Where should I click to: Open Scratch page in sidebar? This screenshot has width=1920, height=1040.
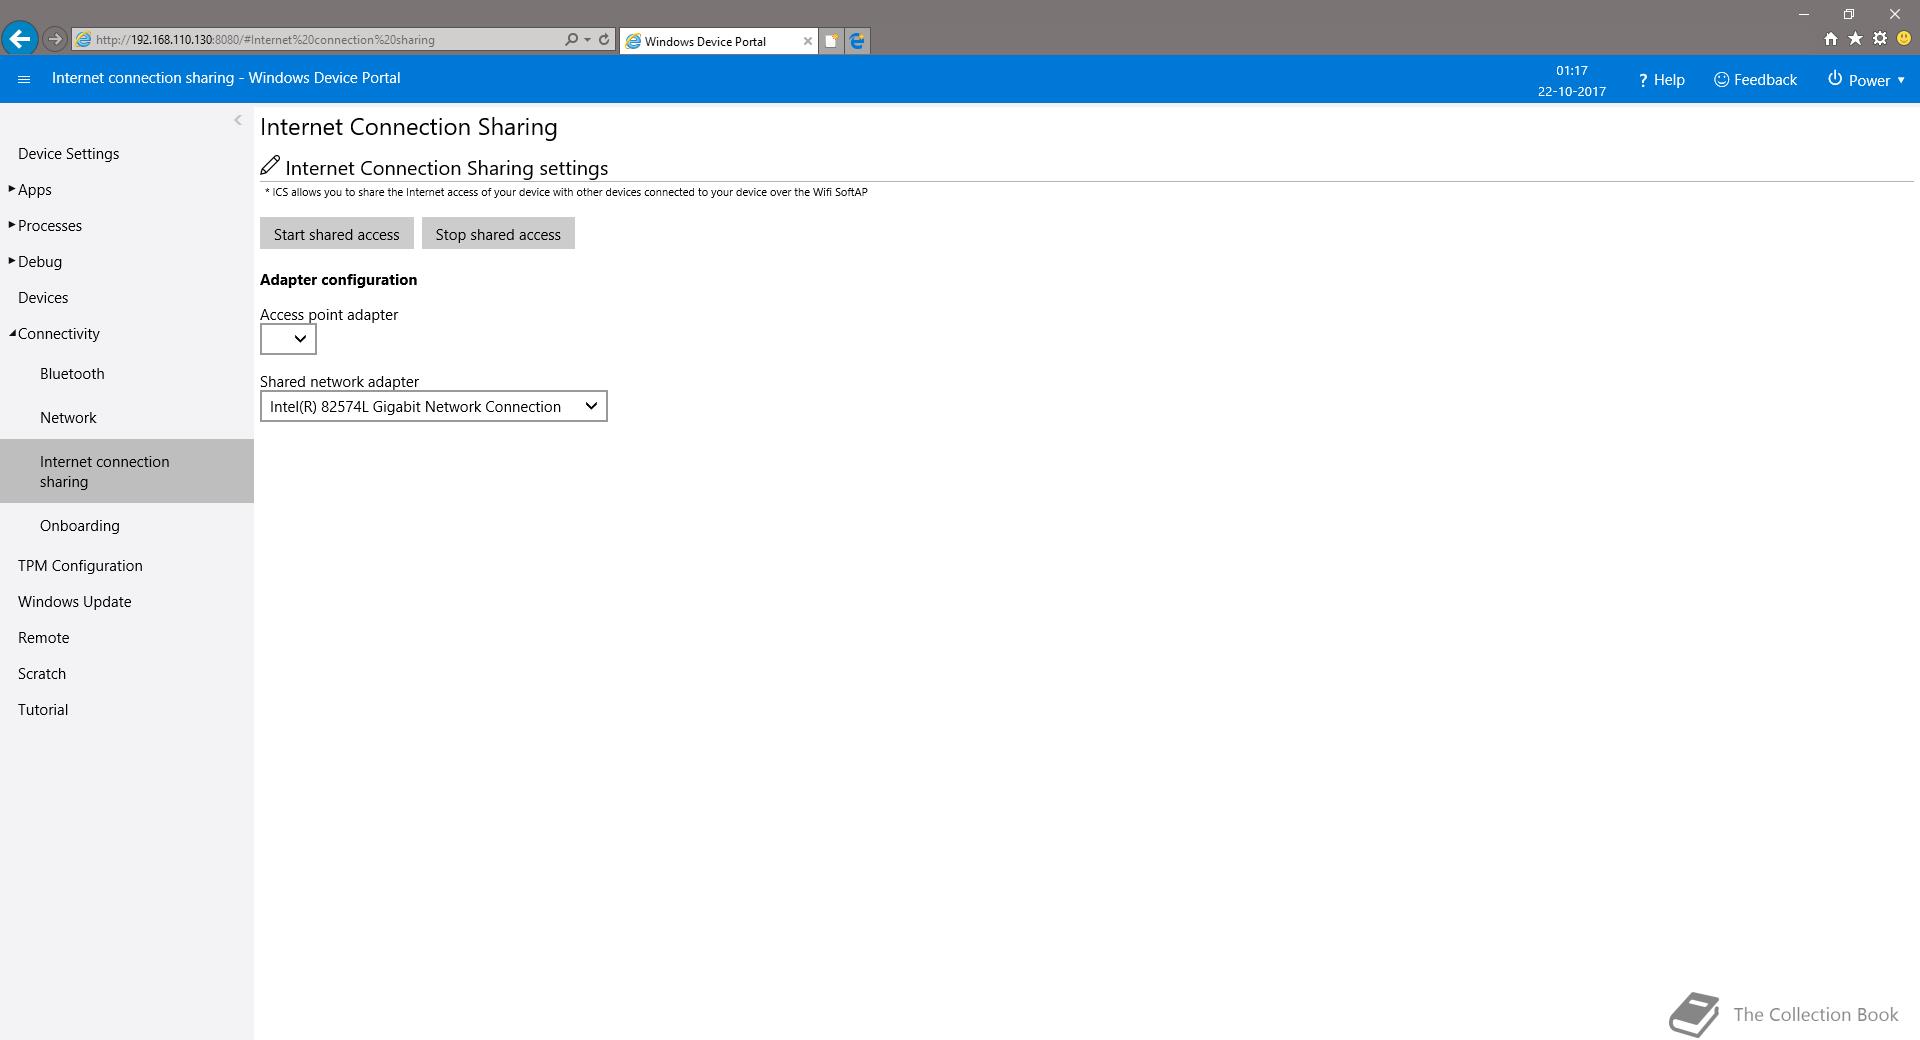pyautogui.click(x=42, y=674)
